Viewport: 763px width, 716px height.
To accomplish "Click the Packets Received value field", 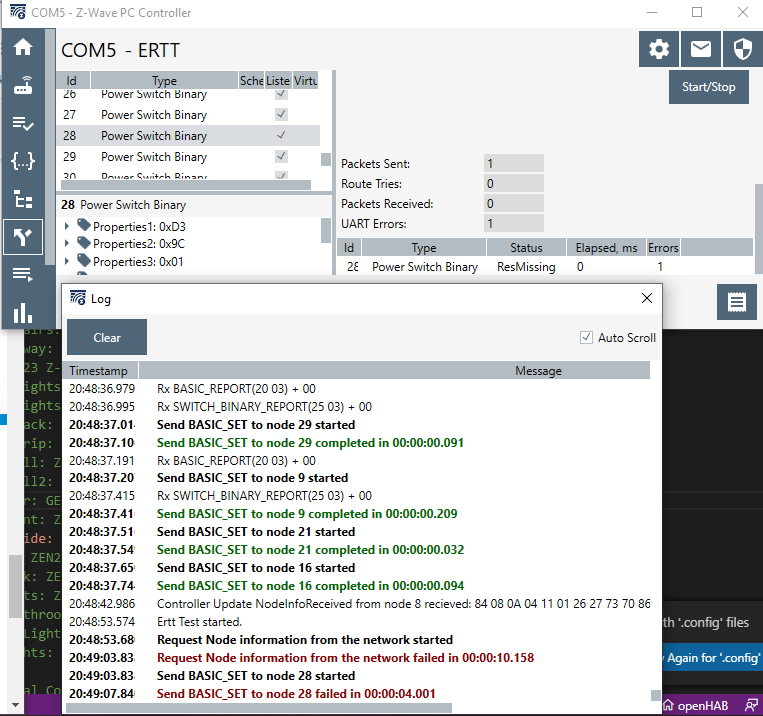I will 513,203.
